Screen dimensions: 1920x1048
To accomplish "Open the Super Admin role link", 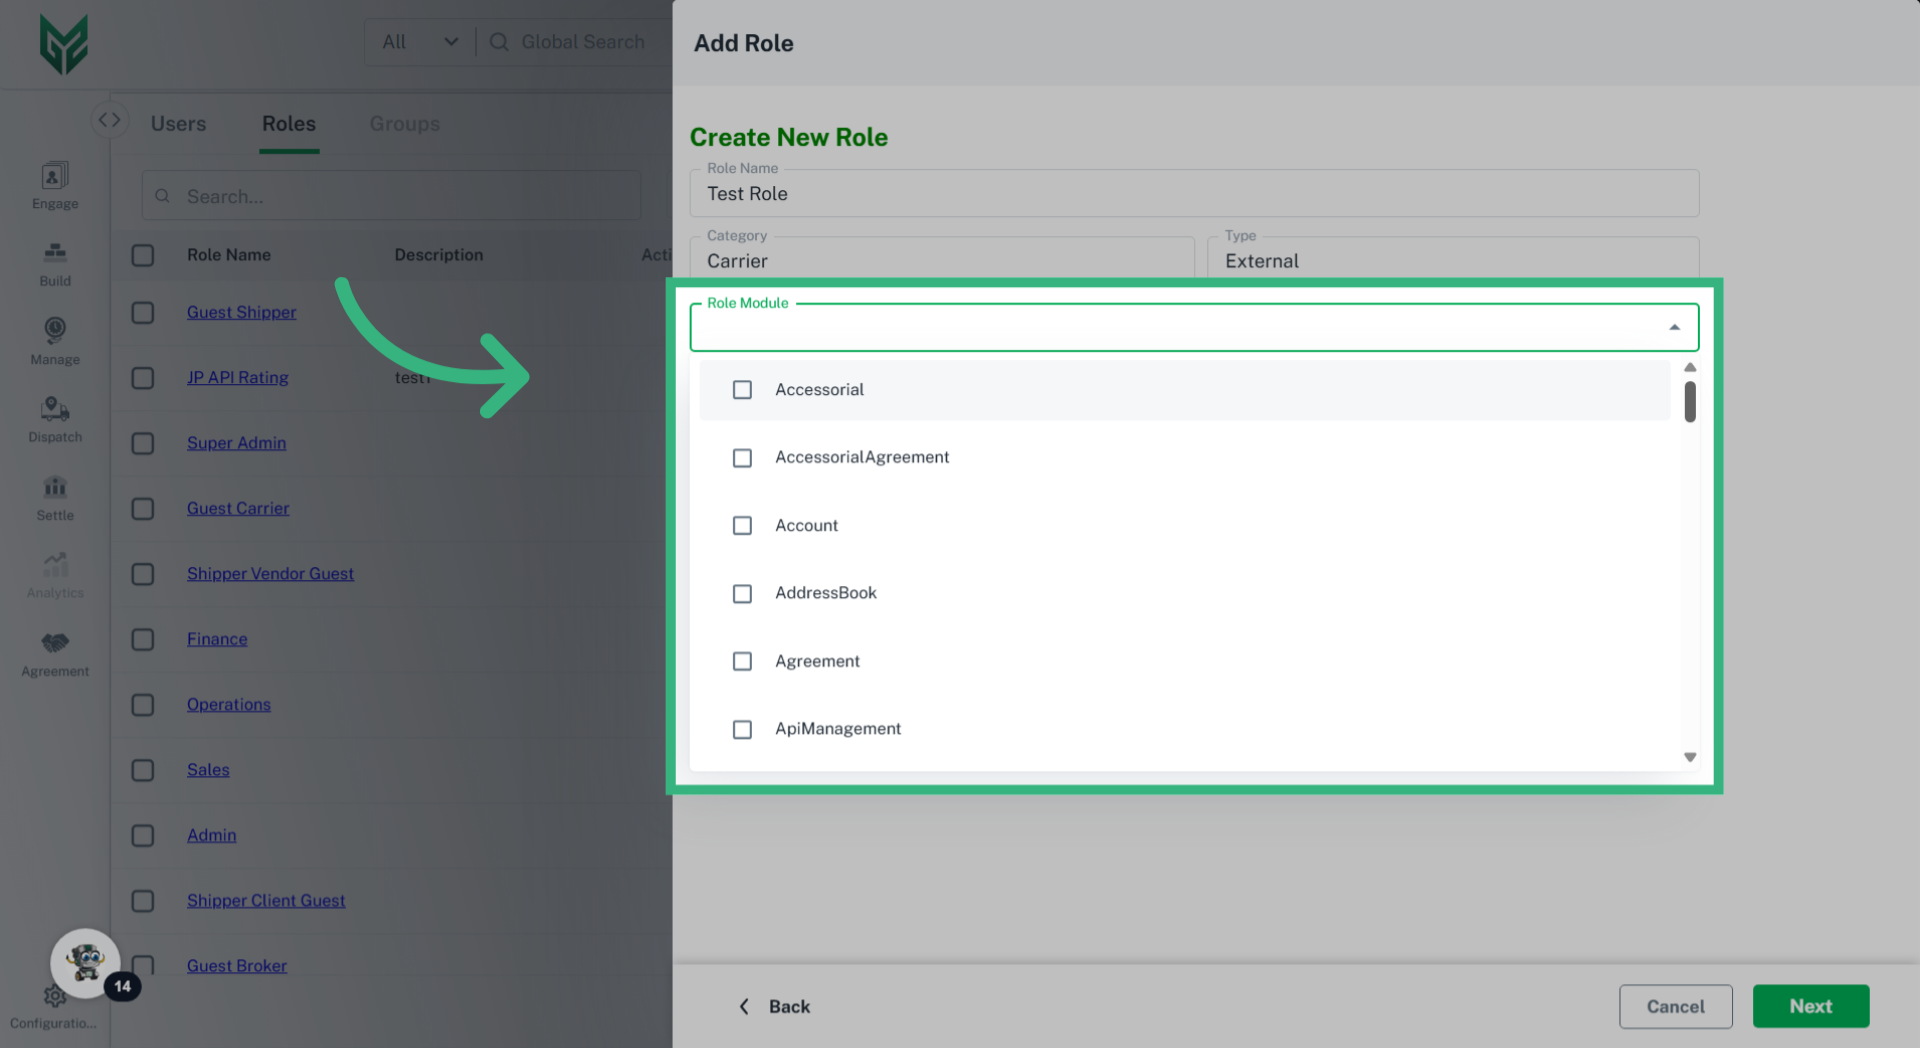I will tap(236, 442).
